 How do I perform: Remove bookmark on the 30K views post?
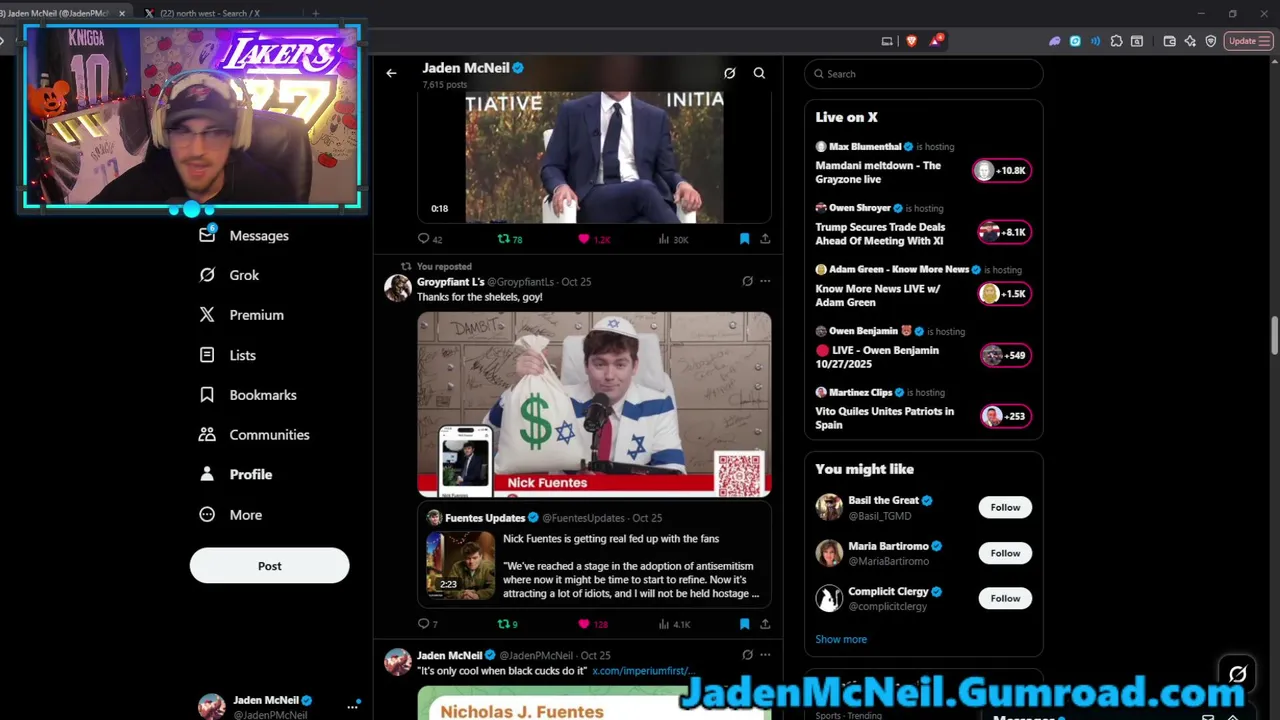point(744,239)
